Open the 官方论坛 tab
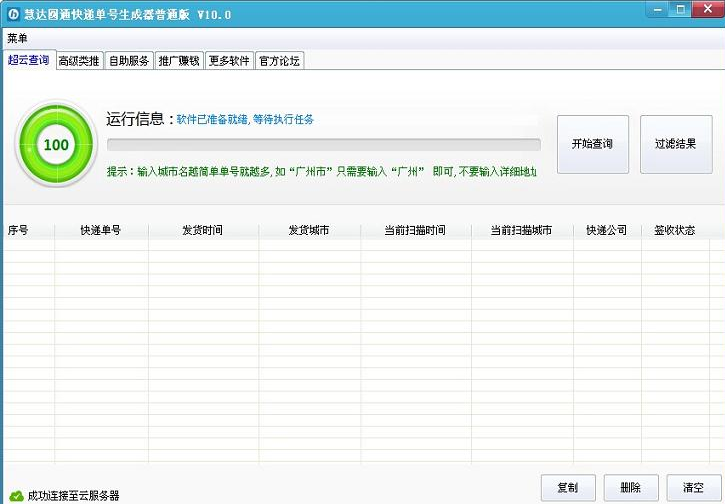Image resolution: width=725 pixels, height=504 pixels. point(279,61)
